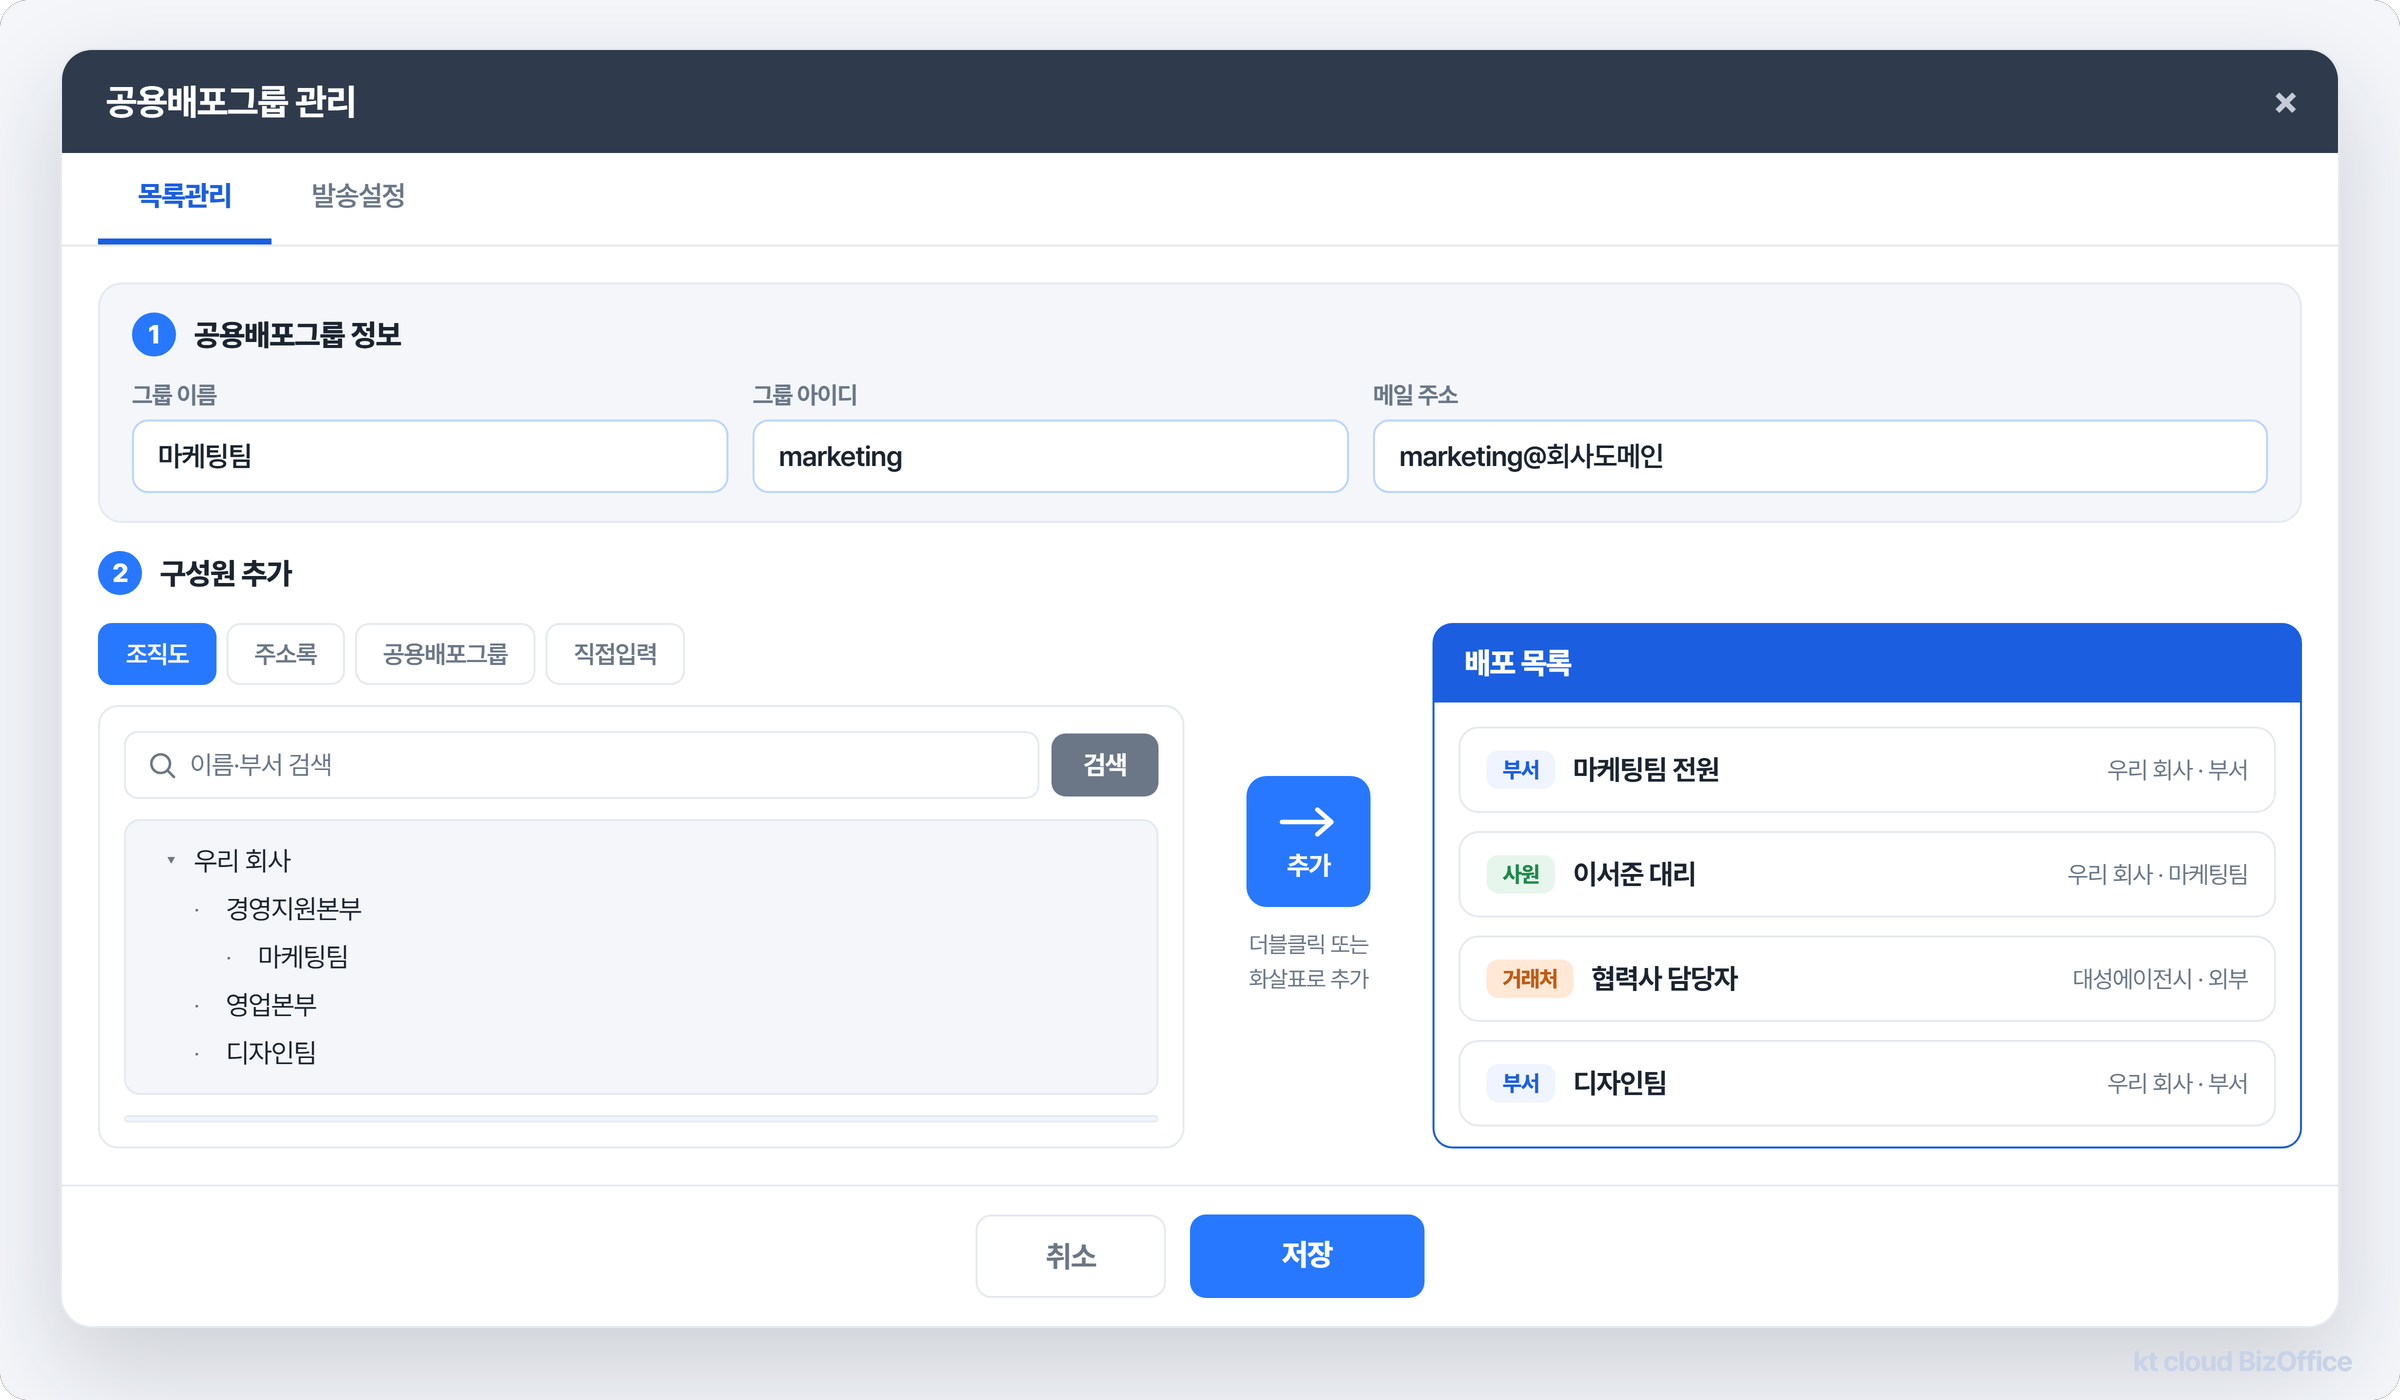Click the 부서 badge beside 디자인팀 in 배포 목록
The height and width of the screenshot is (1400, 2400).
1520,1083
